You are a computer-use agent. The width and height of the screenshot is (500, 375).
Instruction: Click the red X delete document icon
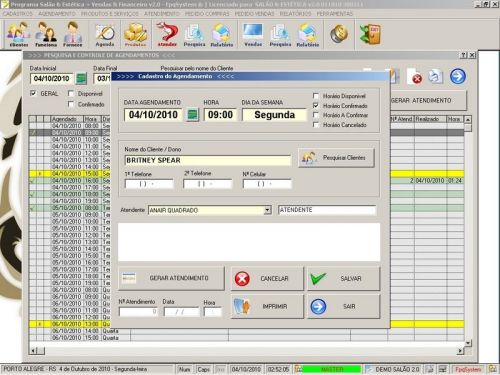click(415, 77)
